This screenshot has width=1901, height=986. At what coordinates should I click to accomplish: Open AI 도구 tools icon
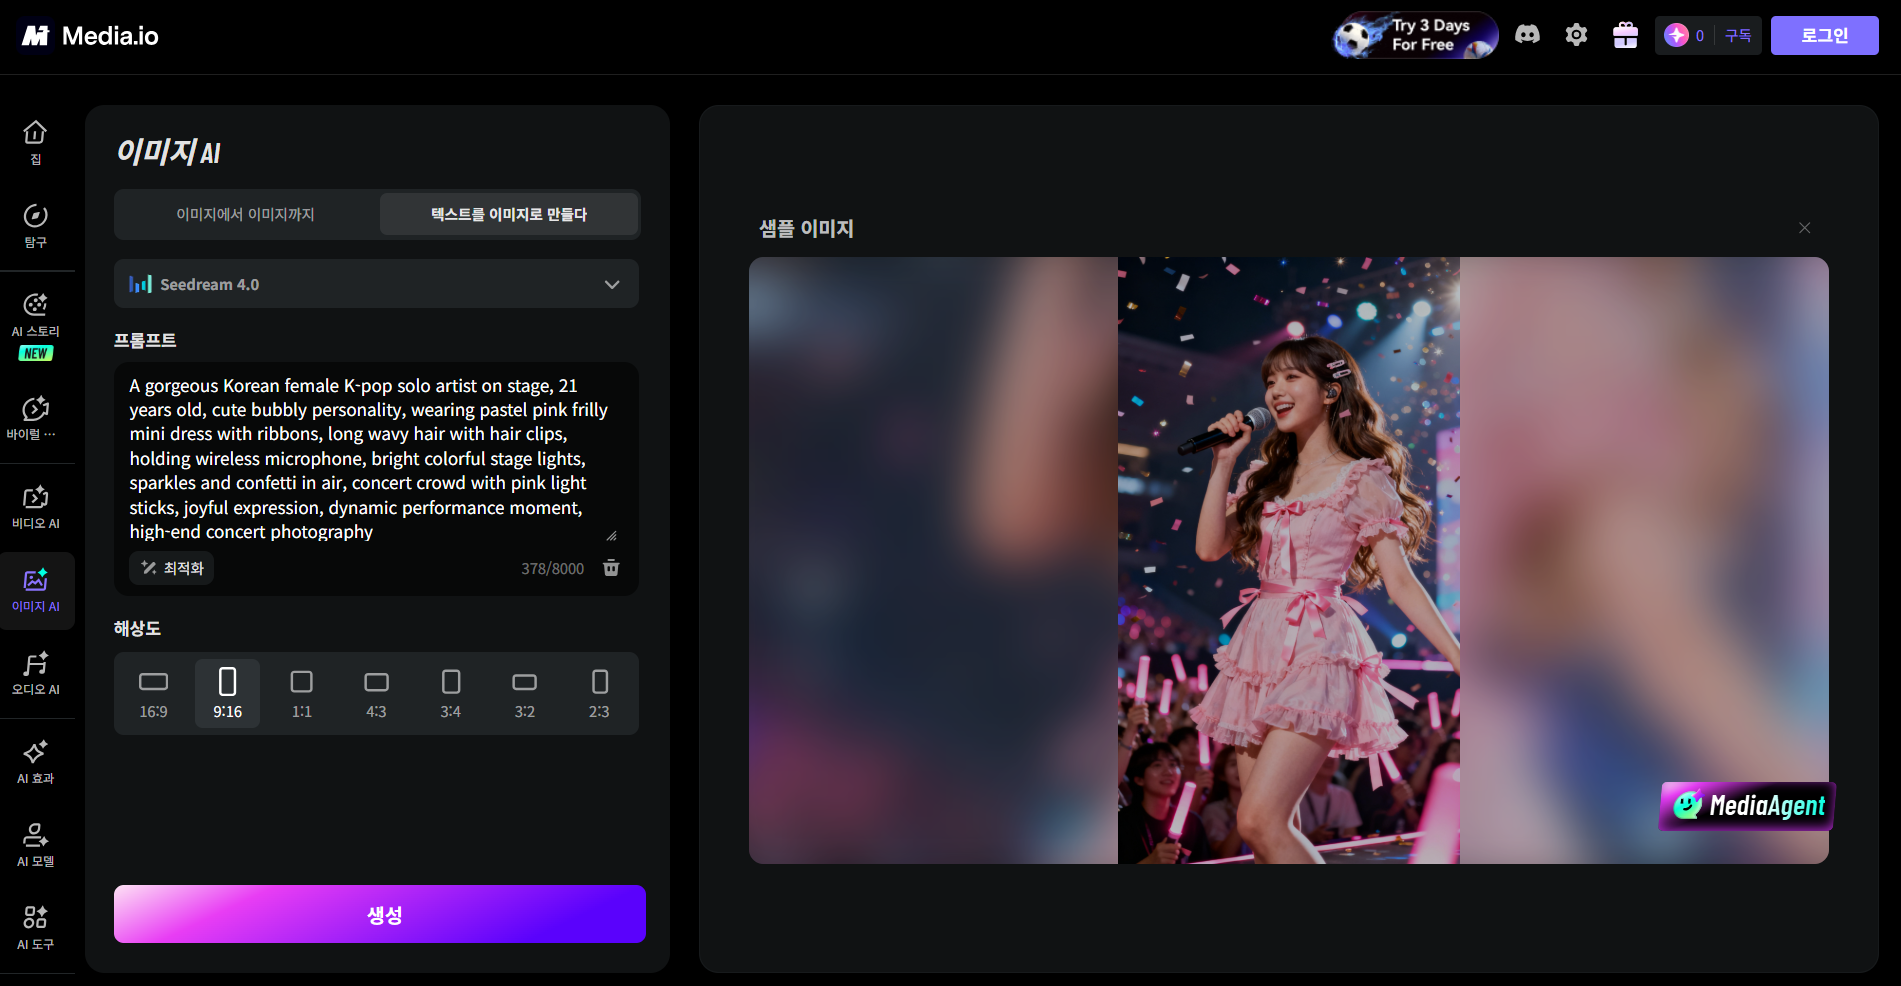36,928
